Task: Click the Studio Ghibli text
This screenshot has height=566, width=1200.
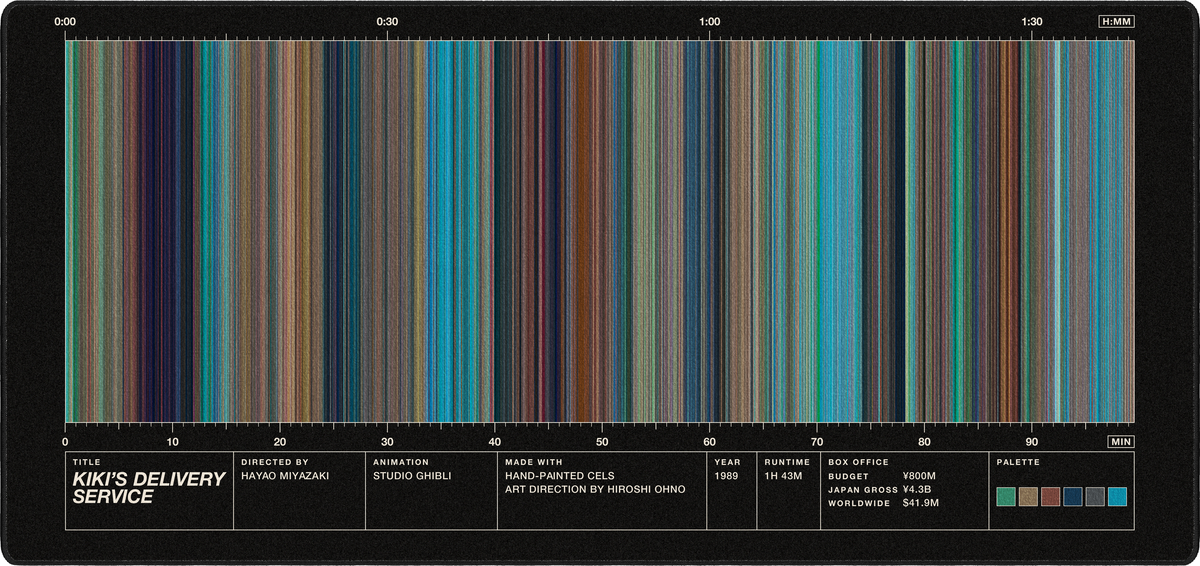Action: coord(412,476)
